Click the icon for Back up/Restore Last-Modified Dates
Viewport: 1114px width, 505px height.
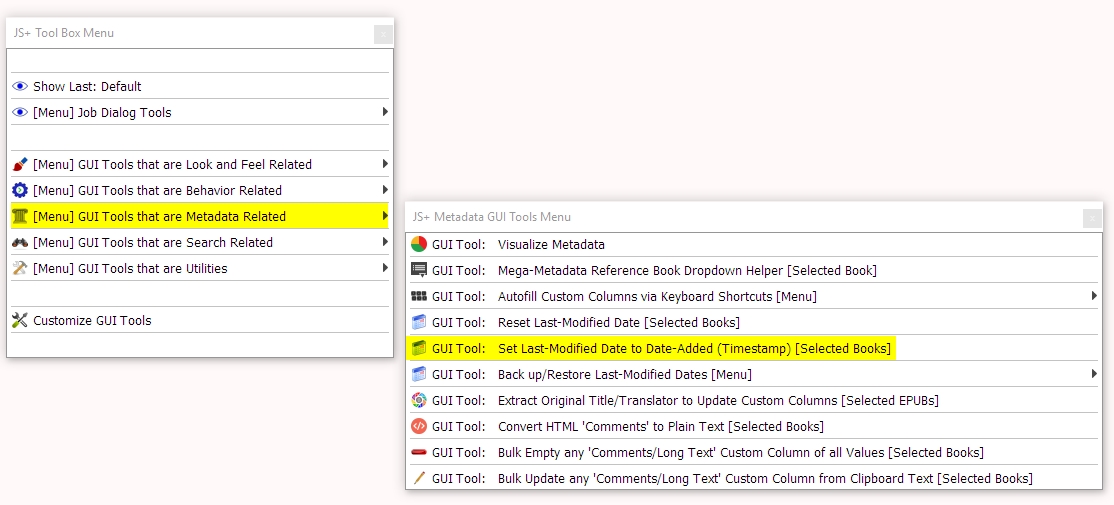pyautogui.click(x=419, y=374)
